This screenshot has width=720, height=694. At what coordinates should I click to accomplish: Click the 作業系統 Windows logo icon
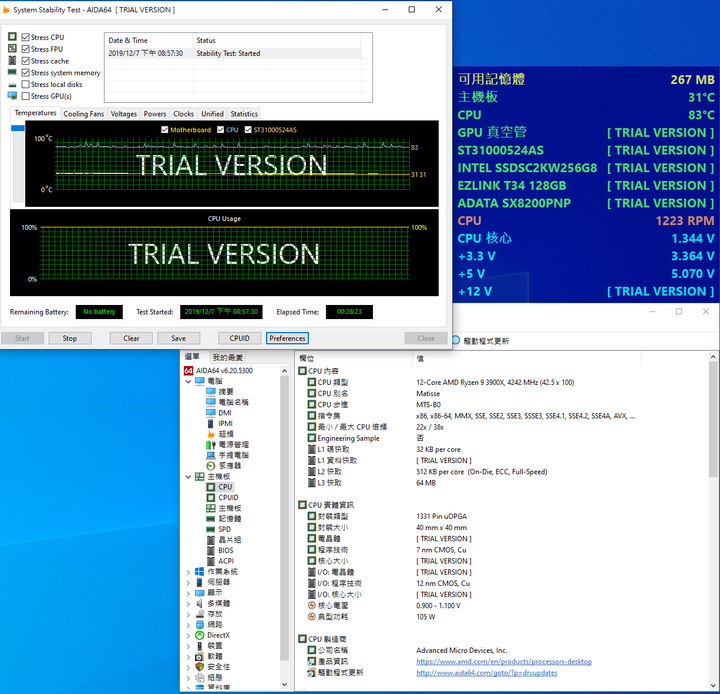tap(199, 571)
